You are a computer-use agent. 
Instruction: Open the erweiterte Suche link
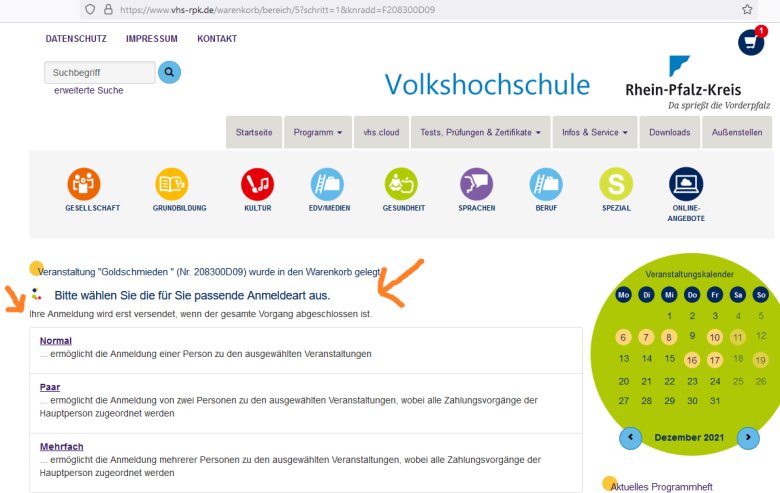pos(89,91)
